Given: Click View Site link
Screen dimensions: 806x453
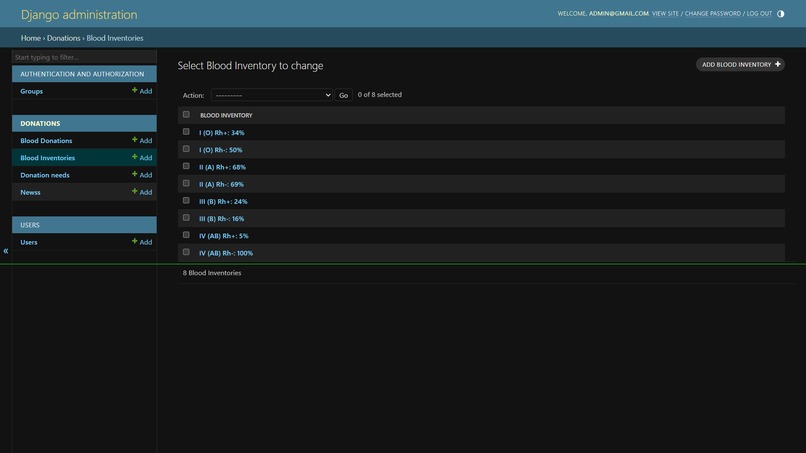Looking at the screenshot, I should click(x=665, y=13).
